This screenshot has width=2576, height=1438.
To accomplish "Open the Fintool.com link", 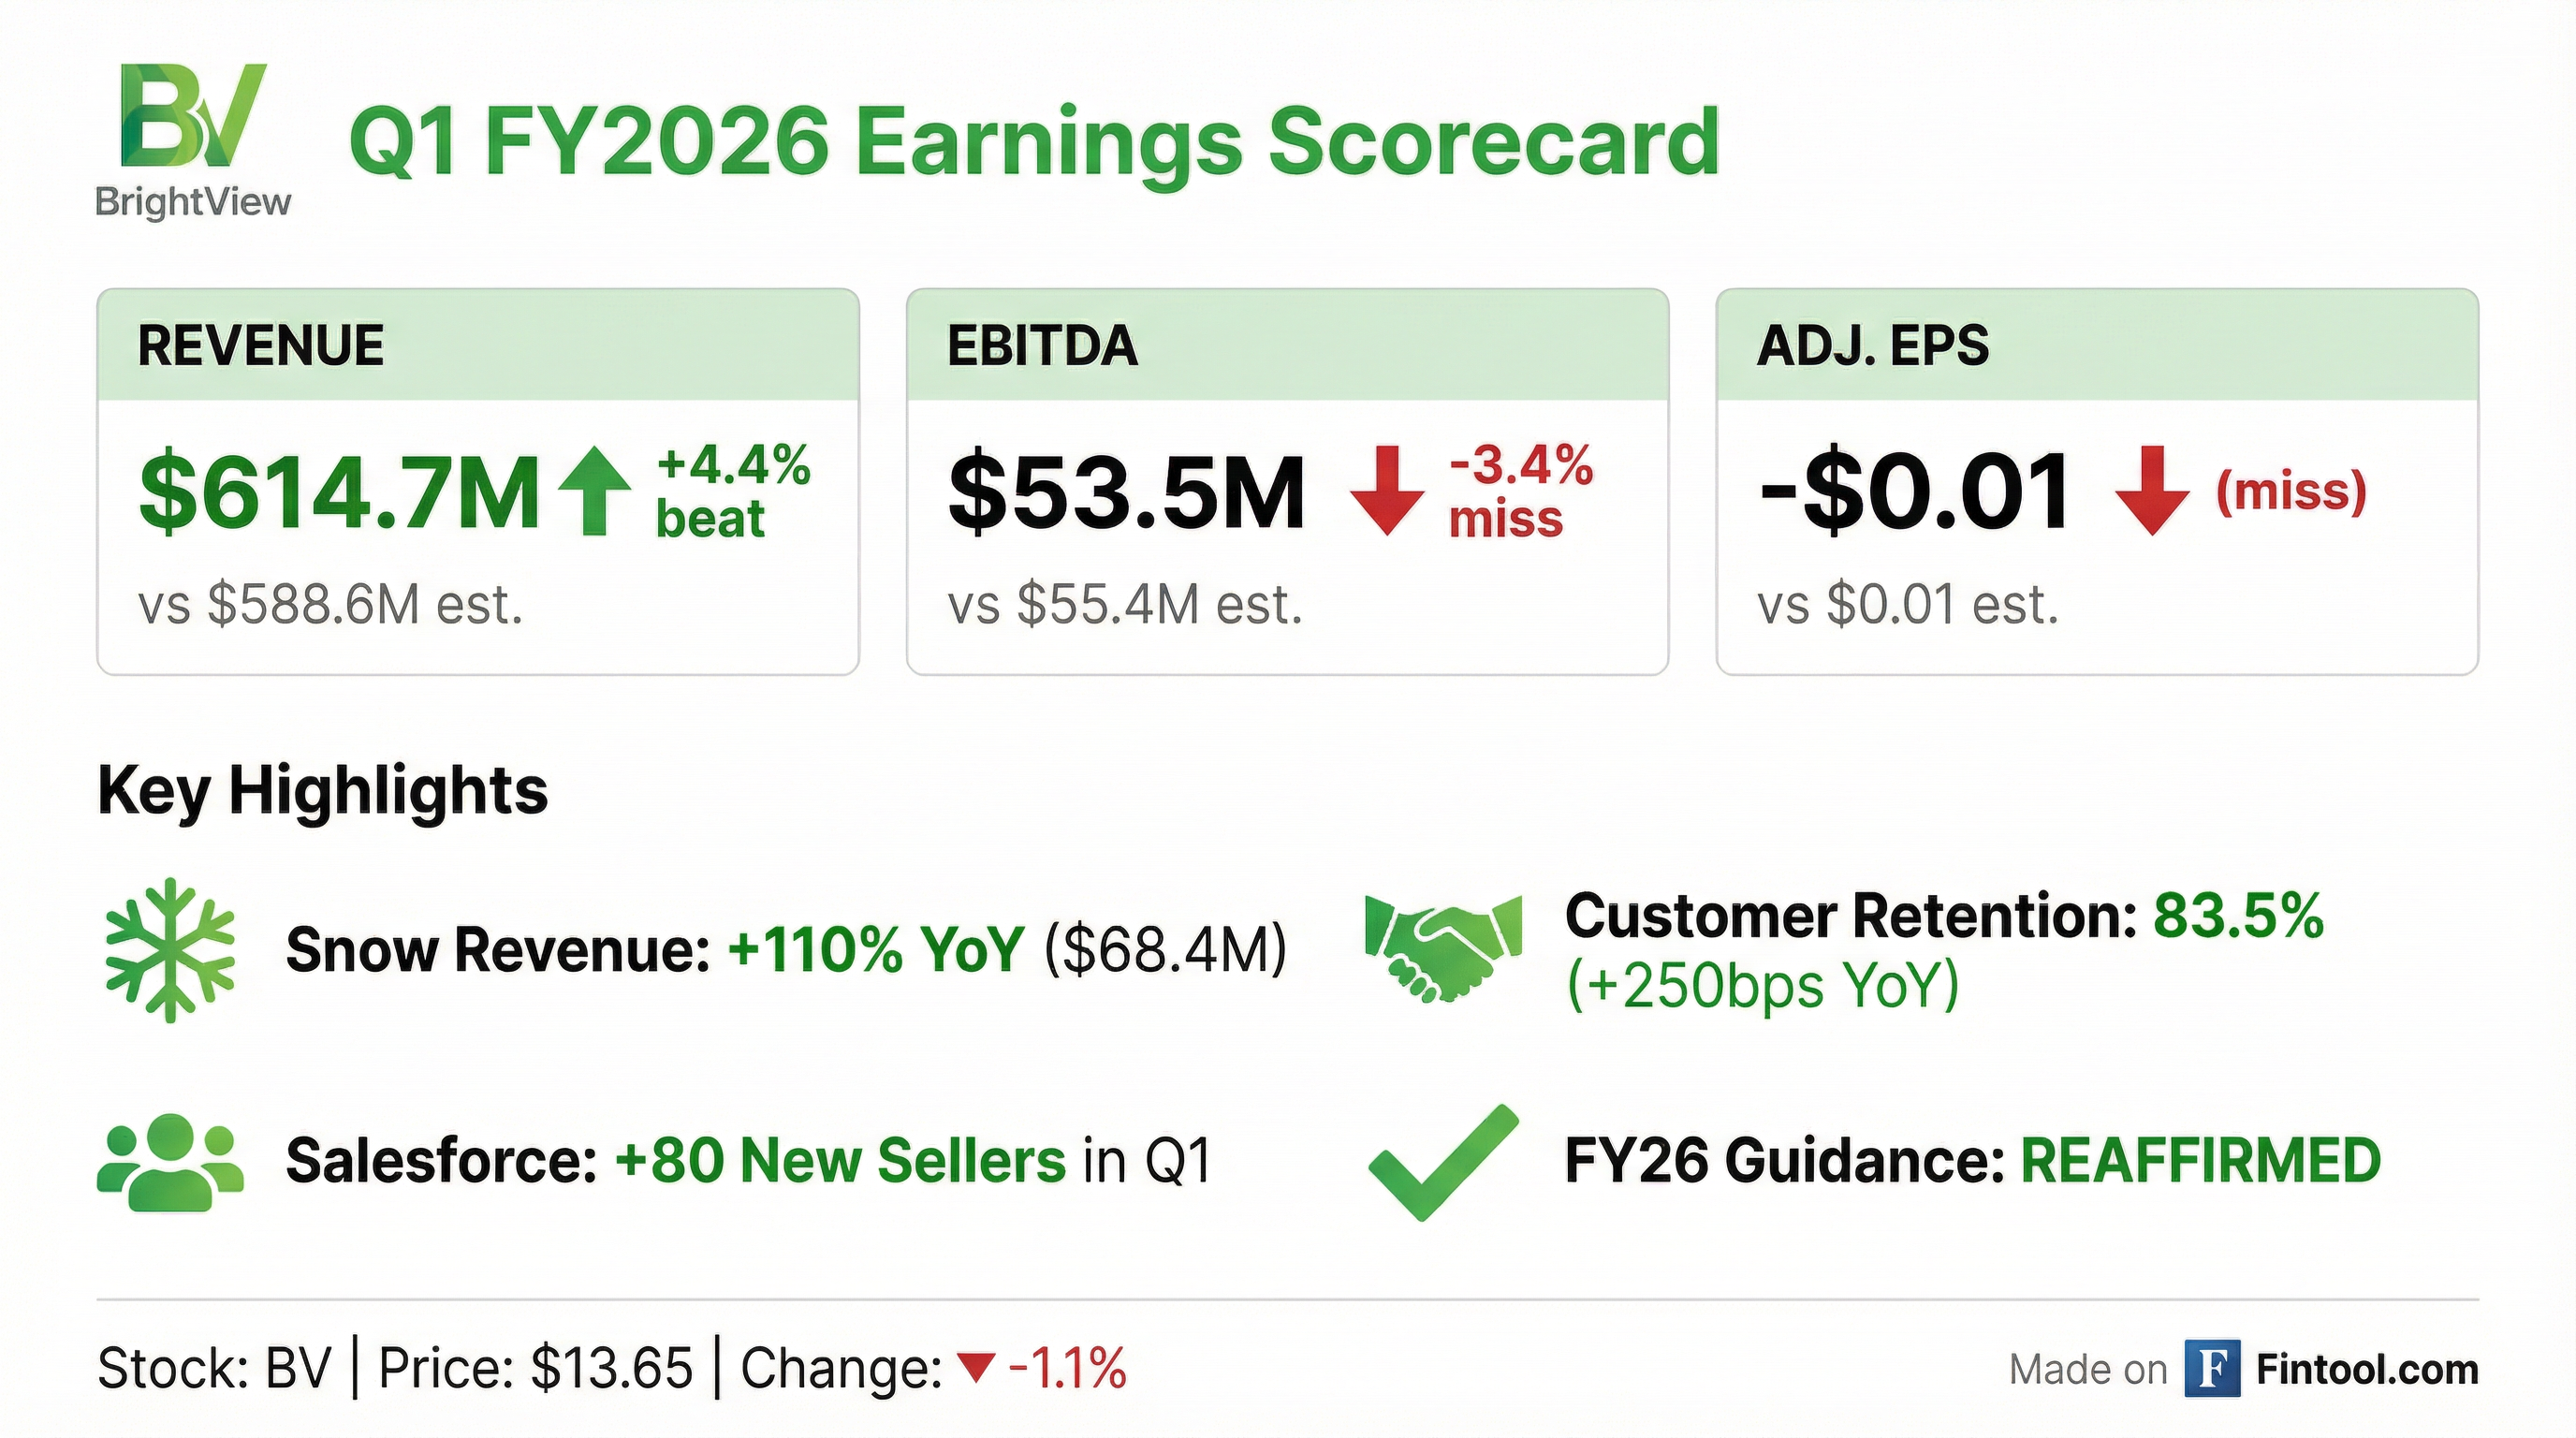I will coord(2366,1369).
